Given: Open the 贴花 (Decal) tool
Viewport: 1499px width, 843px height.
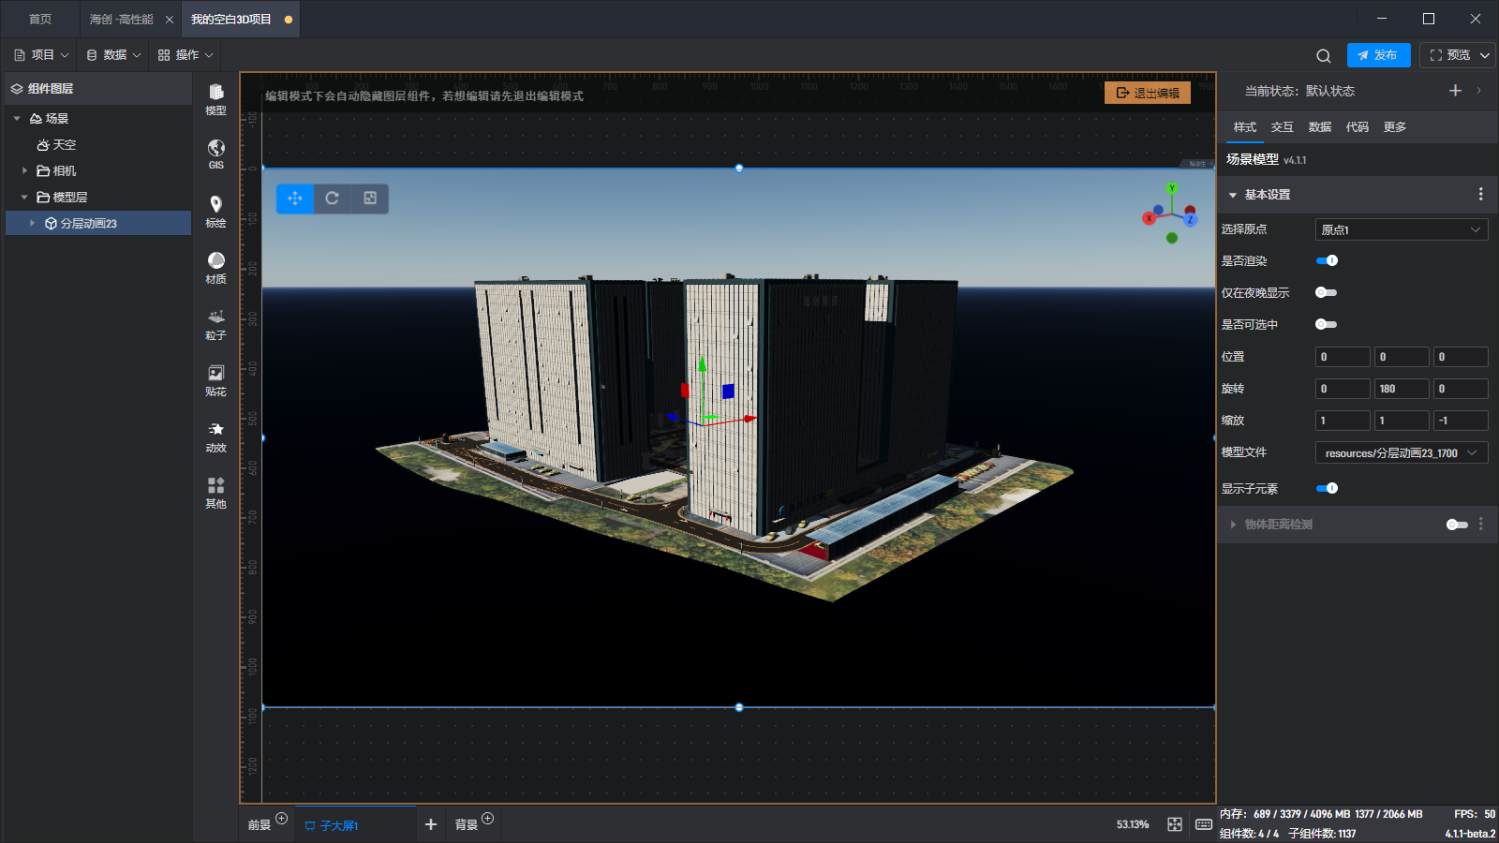Looking at the screenshot, I should 216,379.
